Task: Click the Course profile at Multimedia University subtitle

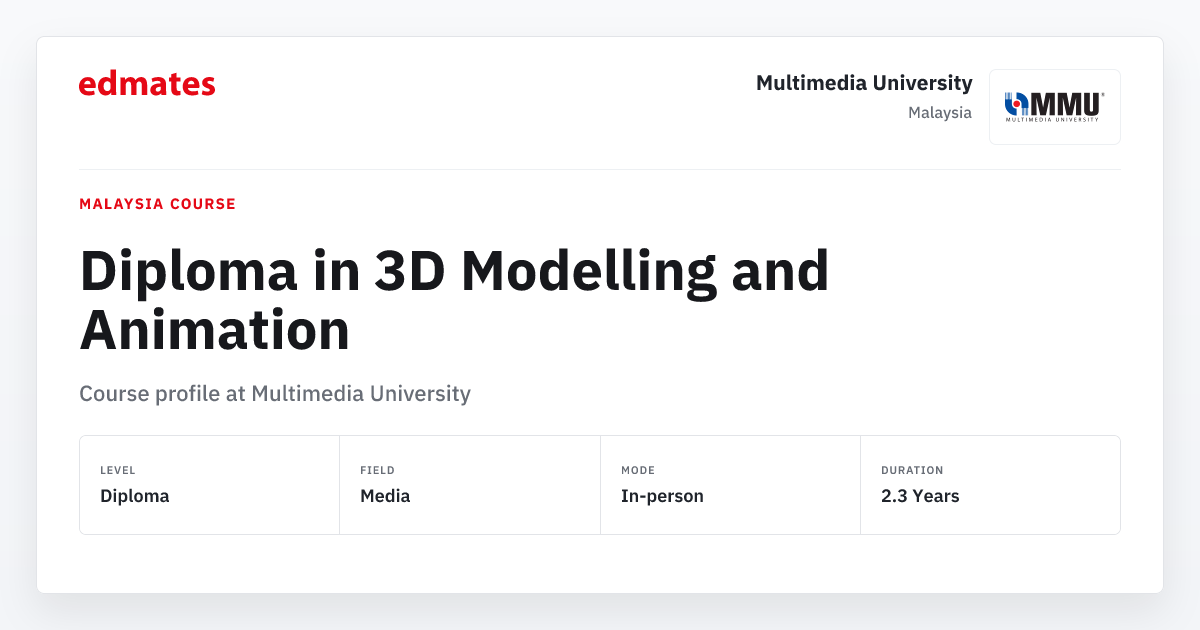Action: coord(275,394)
